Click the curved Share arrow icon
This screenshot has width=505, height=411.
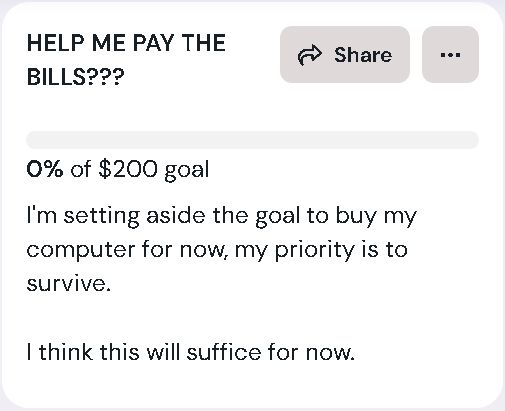pos(310,55)
